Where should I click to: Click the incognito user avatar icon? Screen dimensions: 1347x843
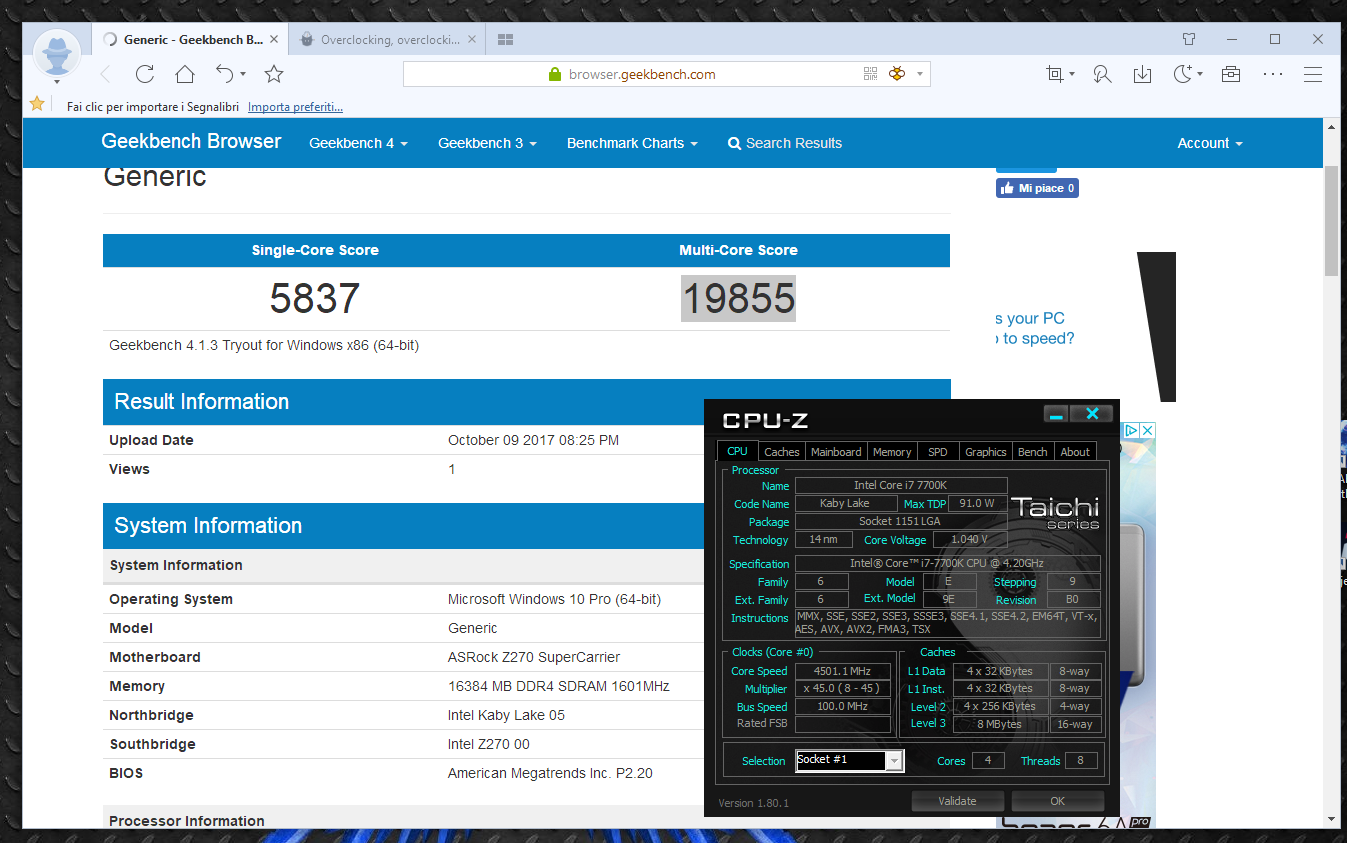[x=57, y=52]
